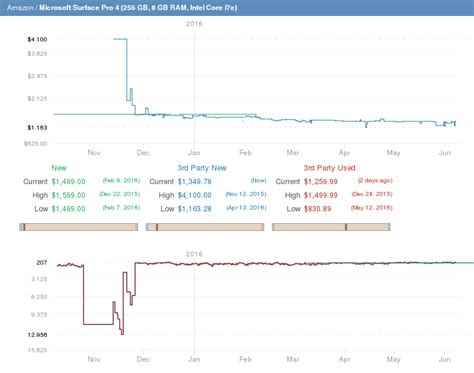Click 3rd Party Used high $1,499.99

pos(320,195)
